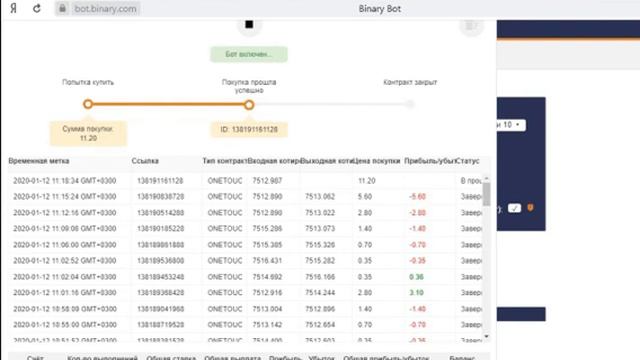The width and height of the screenshot is (640, 360).
Task: Click the purchase price cell 11.20 in the table
Action: tap(367, 180)
